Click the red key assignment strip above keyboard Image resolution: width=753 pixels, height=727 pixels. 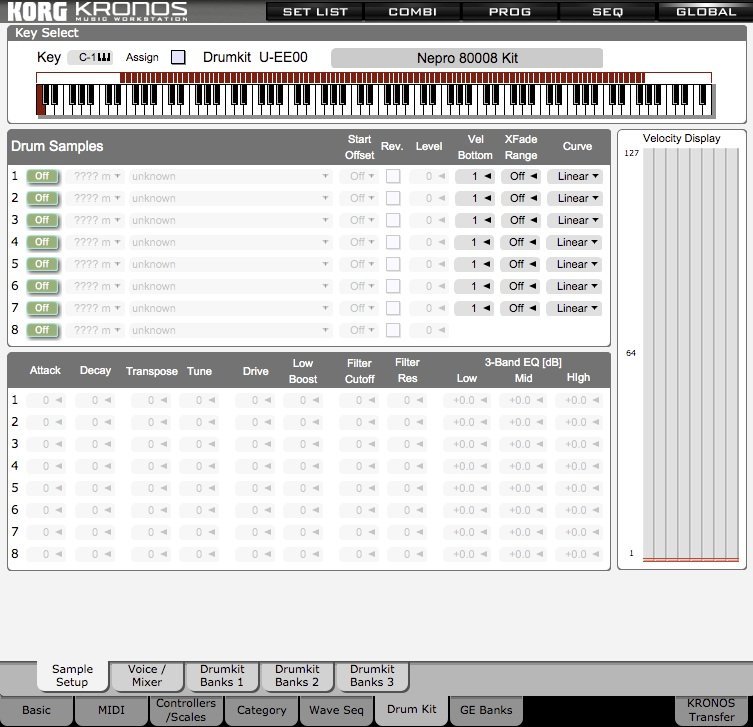(x=382, y=78)
